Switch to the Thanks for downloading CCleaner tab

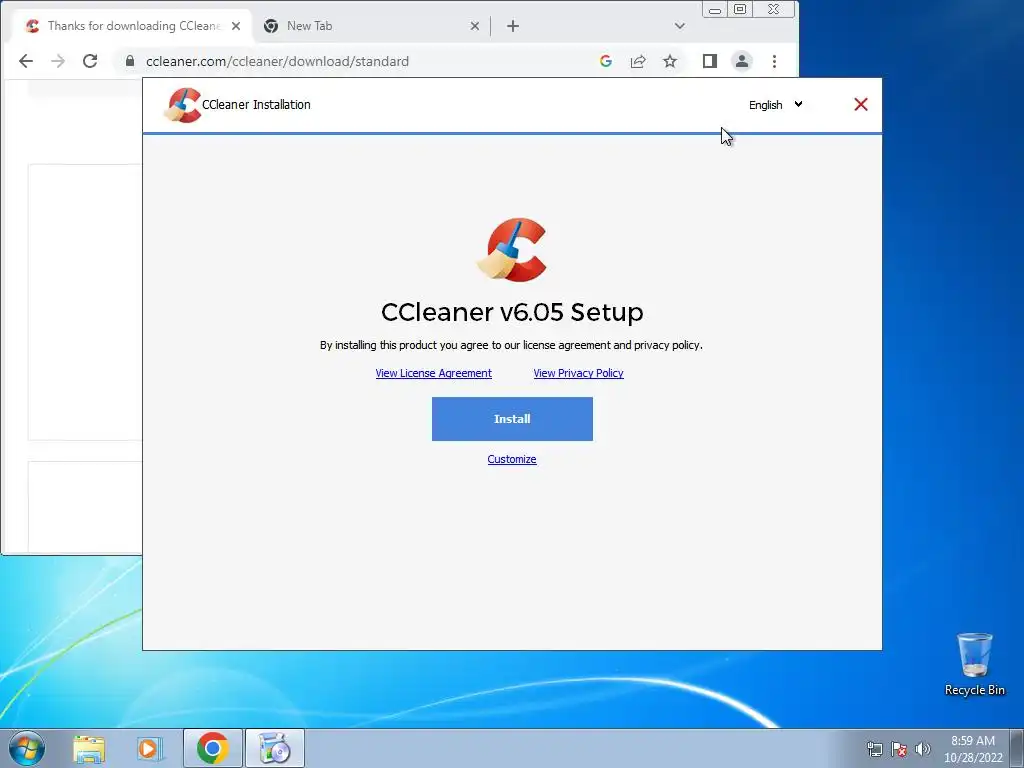pos(133,26)
